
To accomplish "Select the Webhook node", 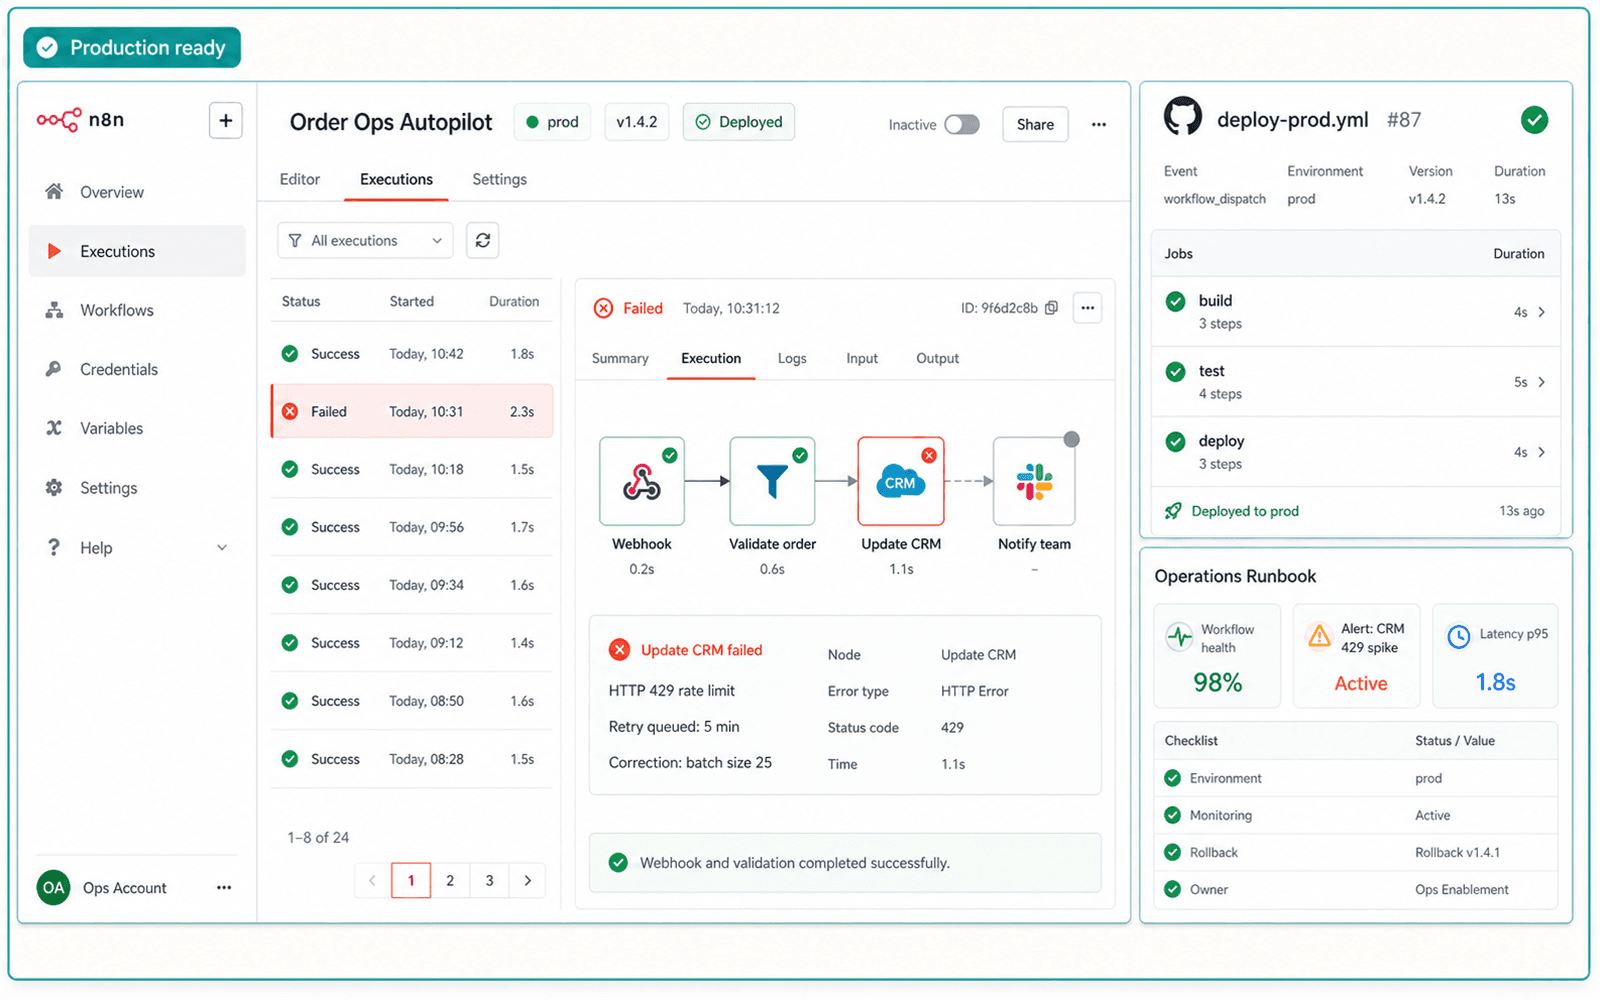I will pos(642,481).
